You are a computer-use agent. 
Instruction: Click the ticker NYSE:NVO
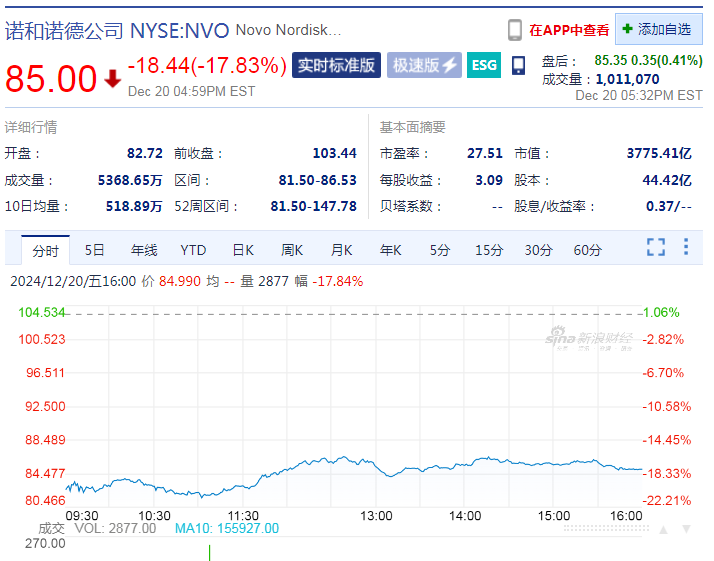point(179,31)
